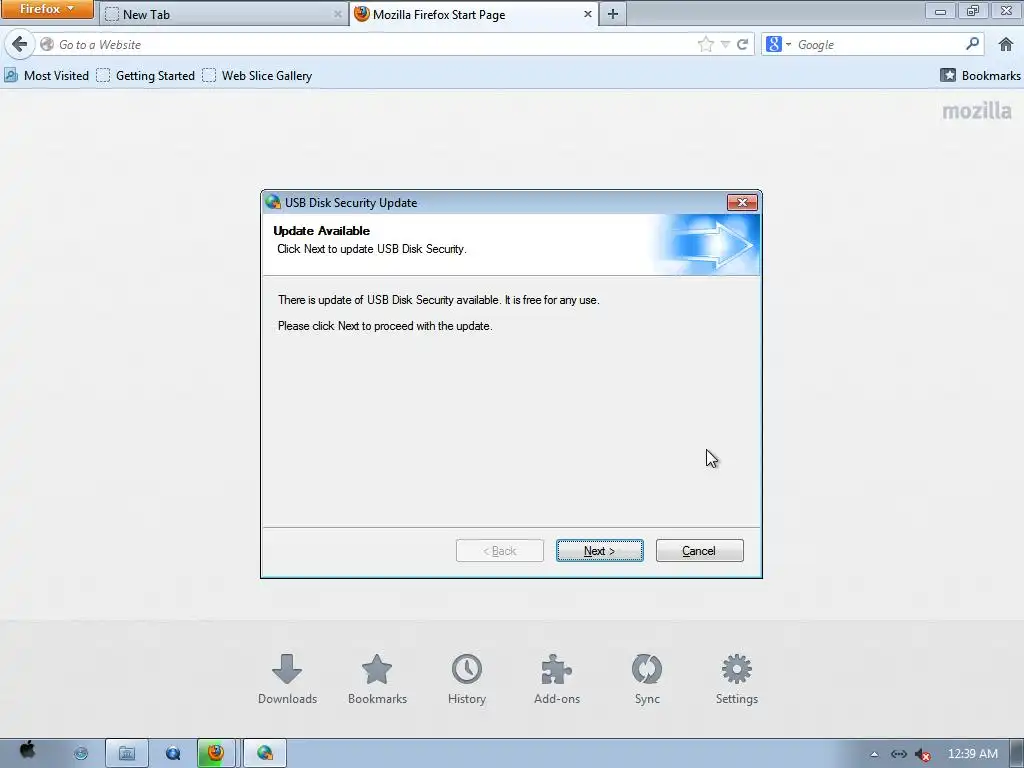Image resolution: width=1024 pixels, height=768 pixels.
Task: Cancel the USB Disk Security update
Action: (x=699, y=551)
